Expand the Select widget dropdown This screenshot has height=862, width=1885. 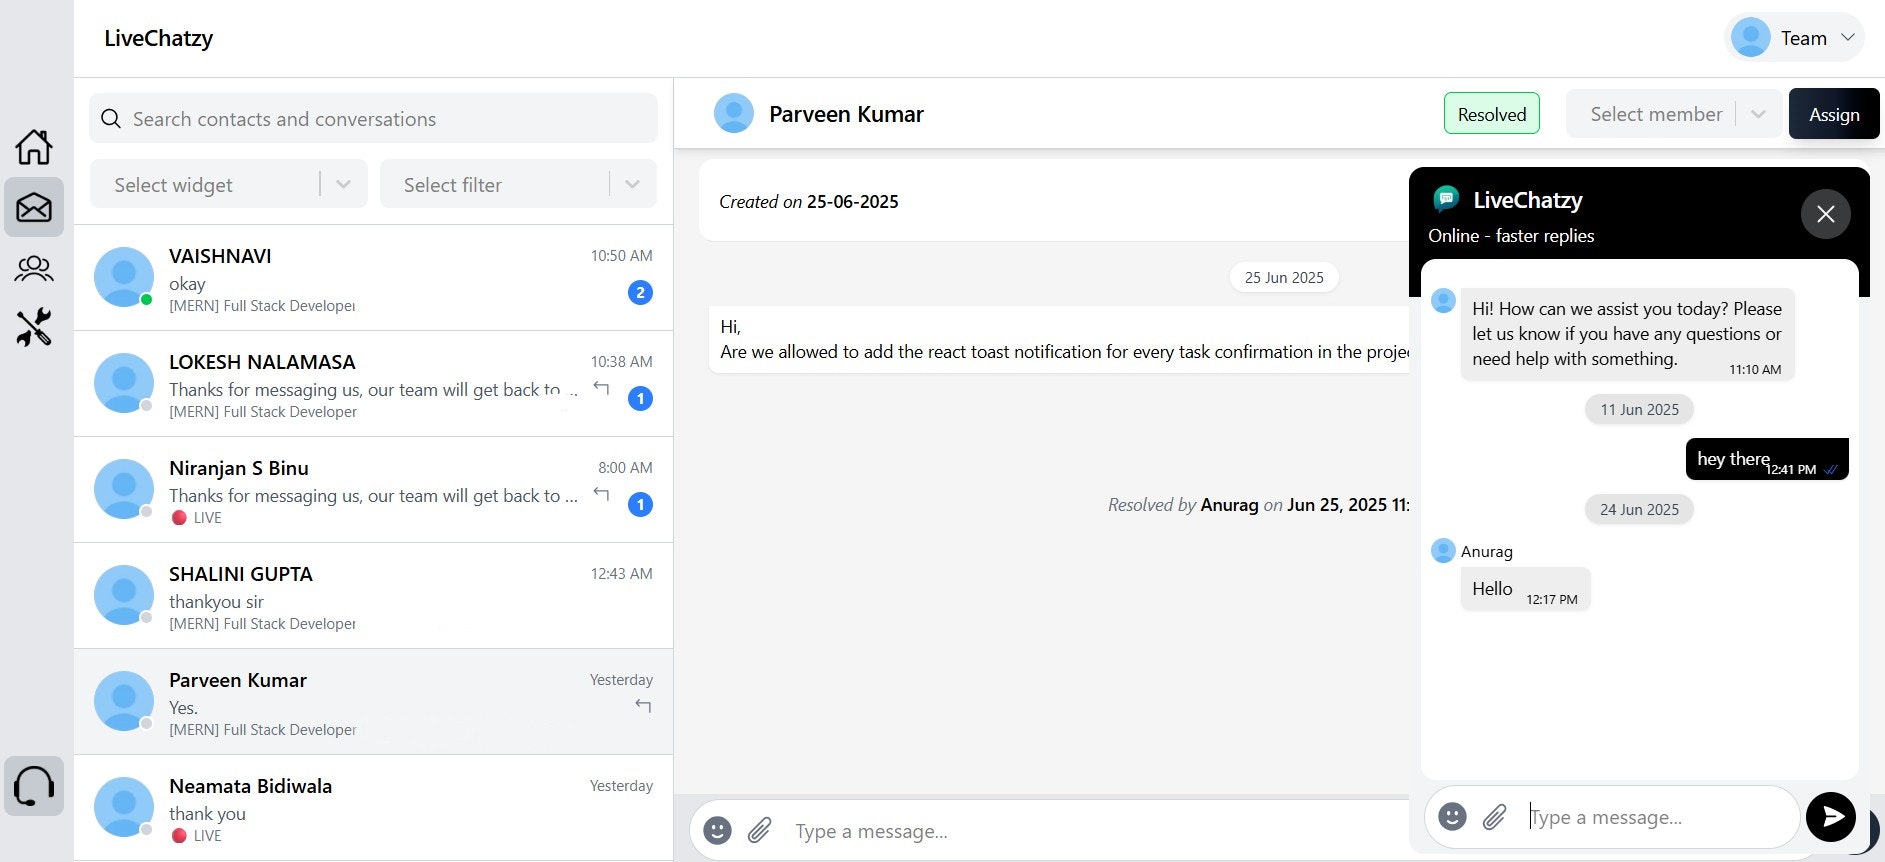(229, 184)
